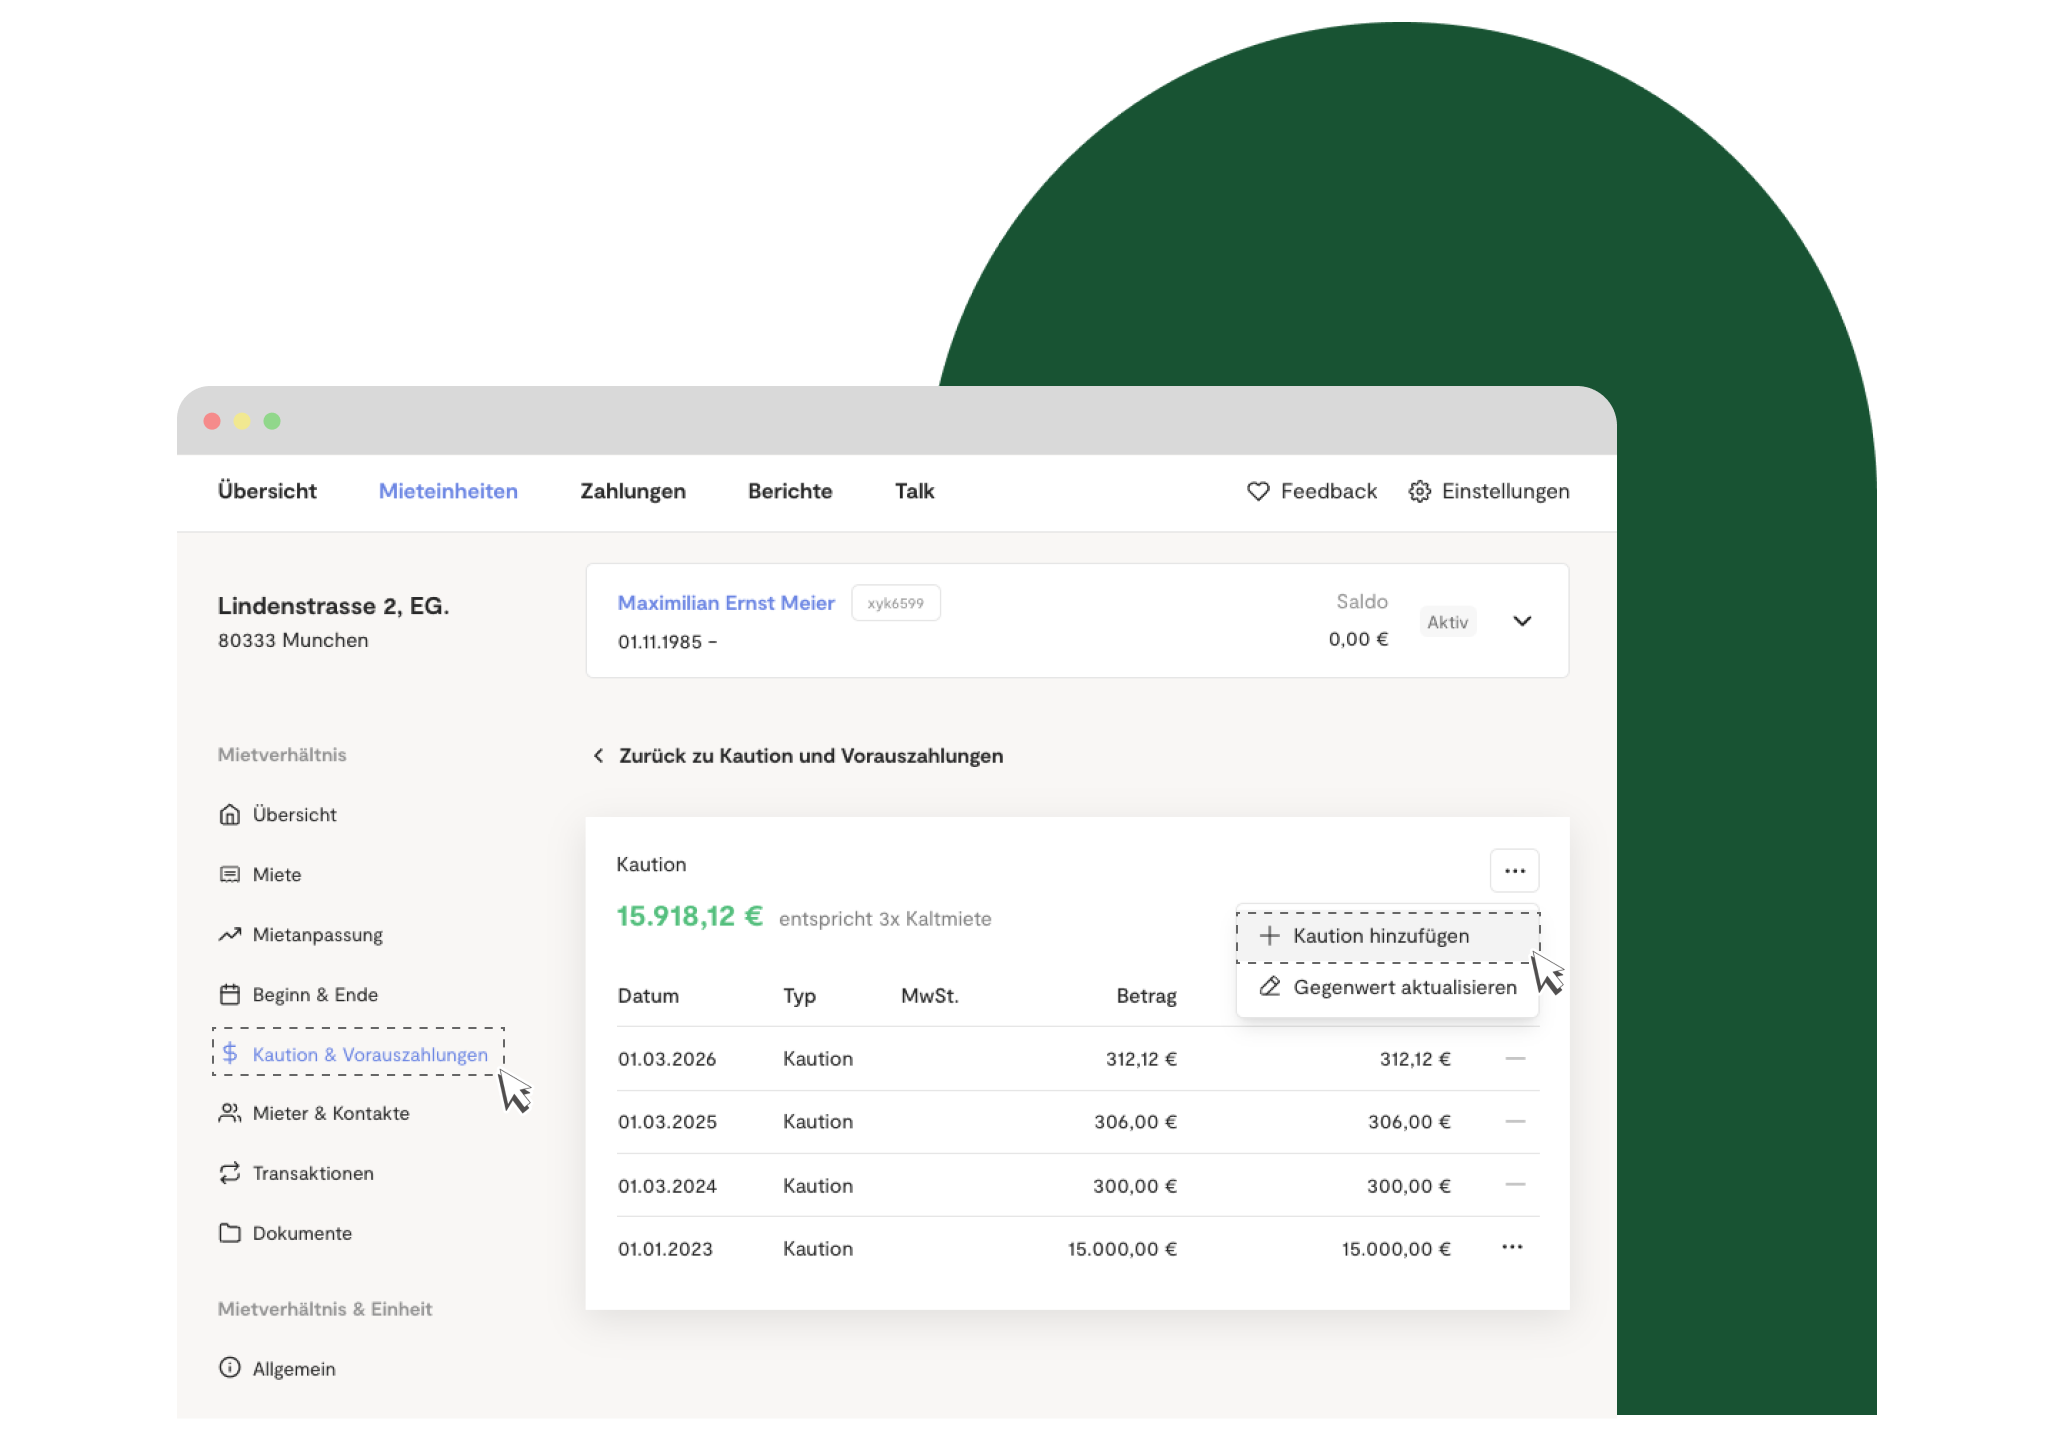Select Gegenwert aktualisieren menu entry

pyautogui.click(x=1388, y=987)
